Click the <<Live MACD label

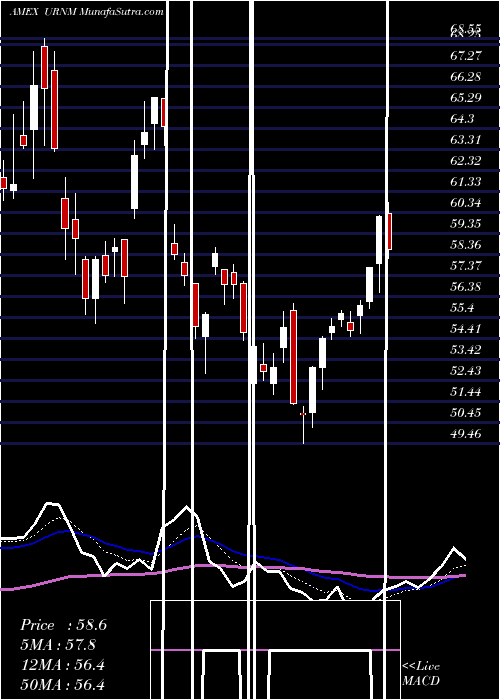(x=421, y=673)
